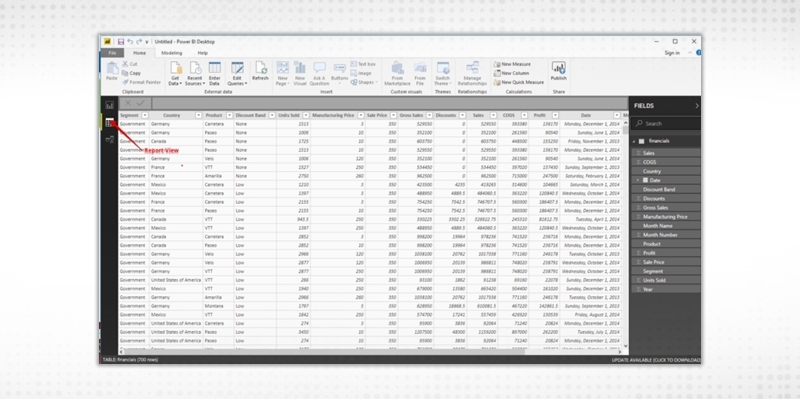Select the Country field in Fields pane
The image size is (800, 400).
click(665, 171)
